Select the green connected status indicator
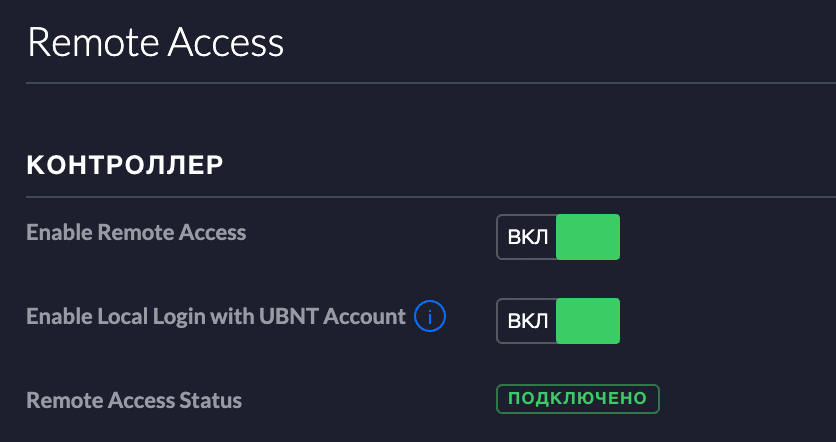This screenshot has height=442, width=836. pos(578,399)
